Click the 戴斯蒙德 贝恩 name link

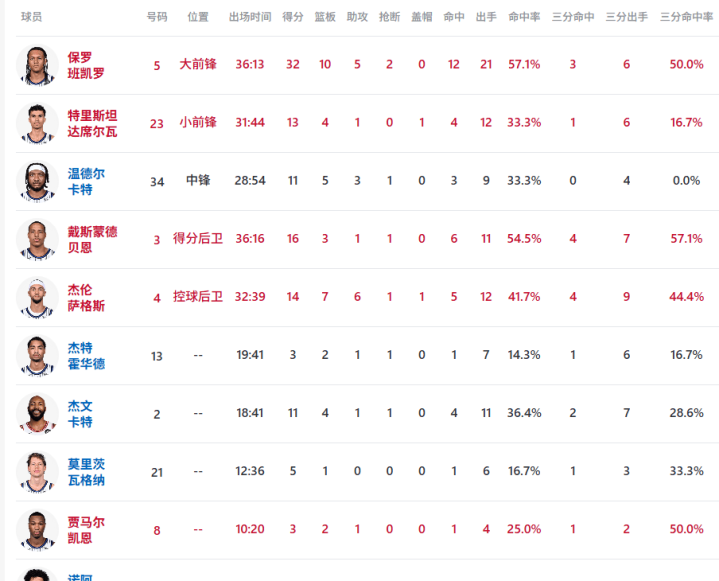click(x=92, y=239)
